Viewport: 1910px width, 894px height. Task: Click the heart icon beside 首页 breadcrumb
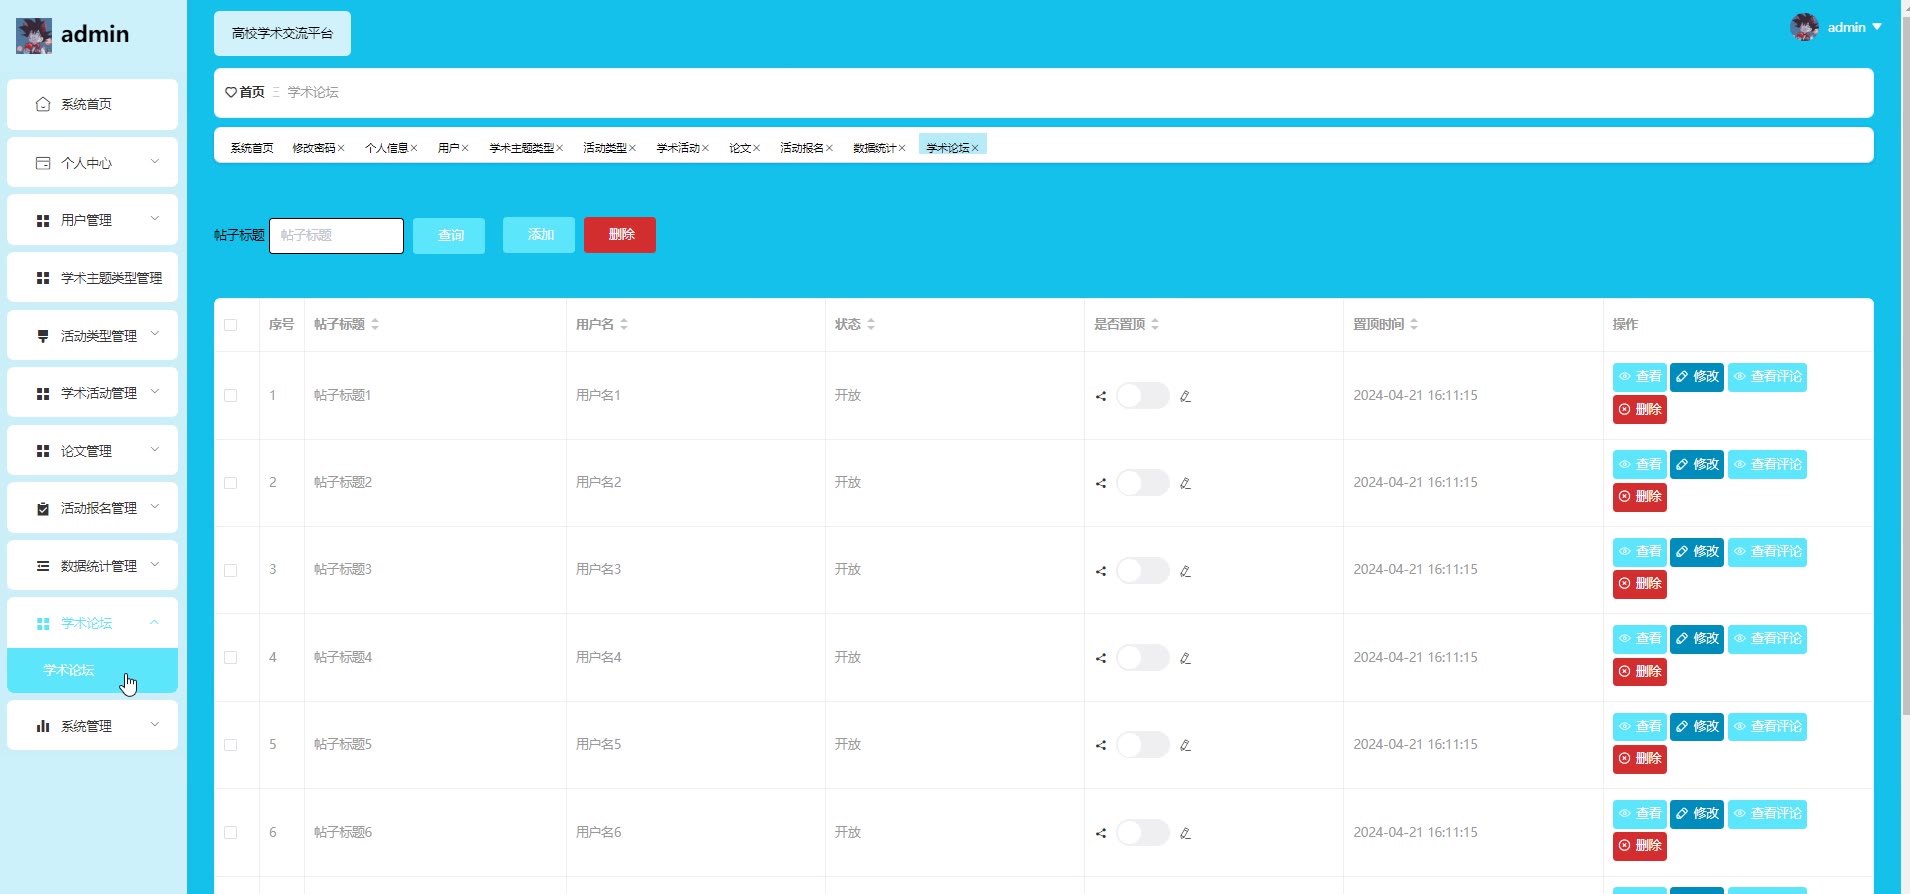tap(231, 92)
